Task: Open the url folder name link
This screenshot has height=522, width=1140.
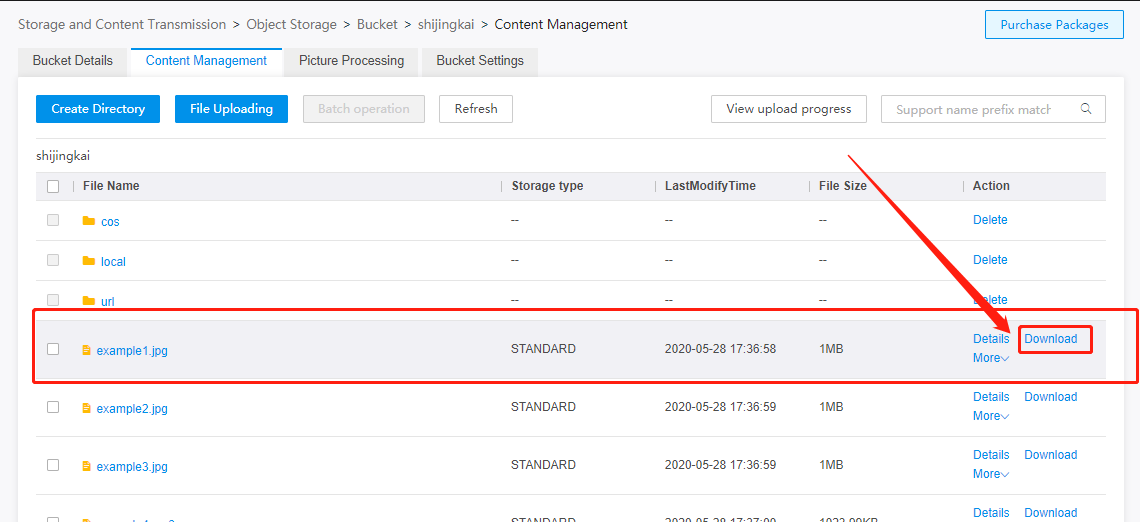Action: [x=108, y=302]
